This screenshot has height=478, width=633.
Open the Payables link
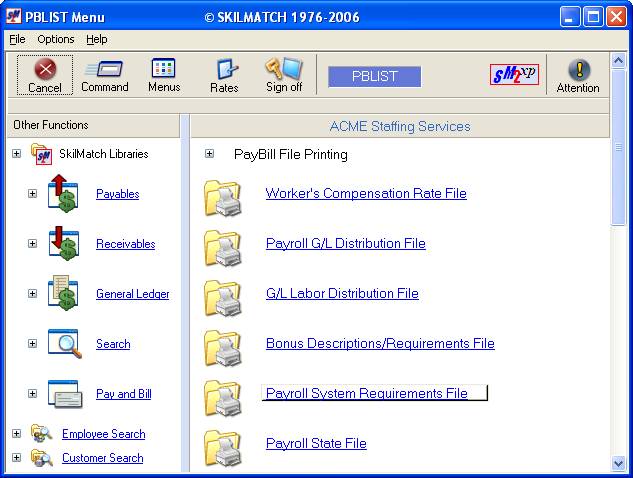coord(117,194)
